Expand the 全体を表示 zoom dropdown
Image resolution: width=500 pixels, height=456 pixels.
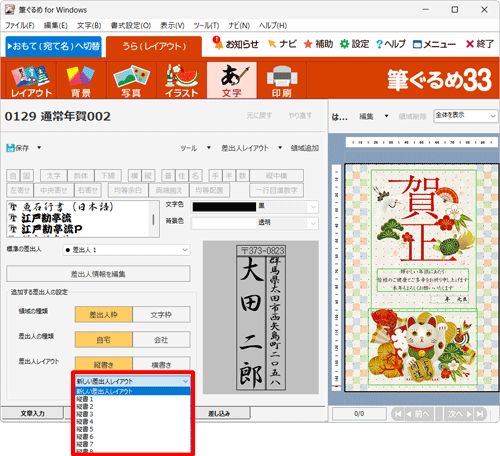tap(465, 116)
